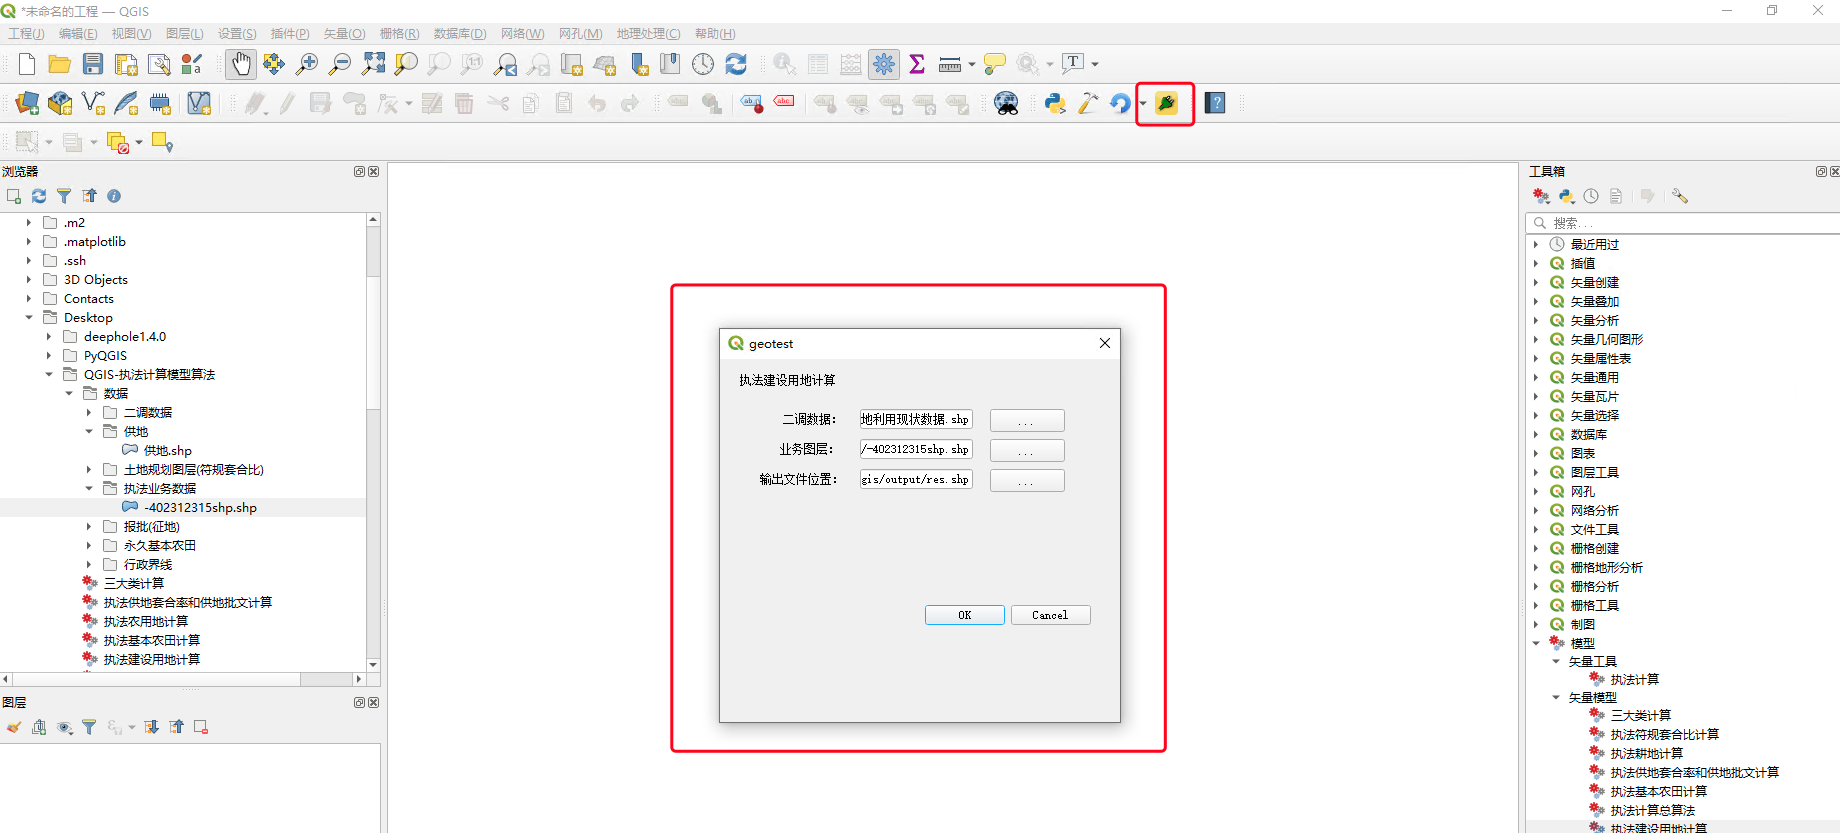The image size is (1840, 833).
Task: Expand the 矢量分析 group in toolbox
Action: [x=1536, y=321]
